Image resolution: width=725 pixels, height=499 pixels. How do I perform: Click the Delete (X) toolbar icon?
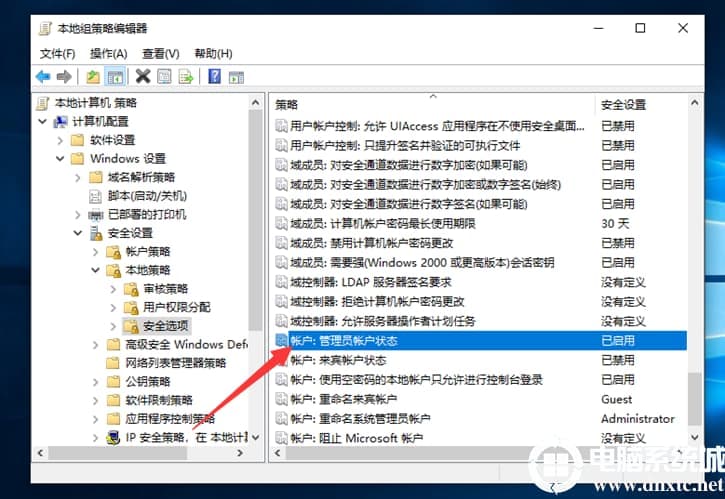(x=143, y=76)
